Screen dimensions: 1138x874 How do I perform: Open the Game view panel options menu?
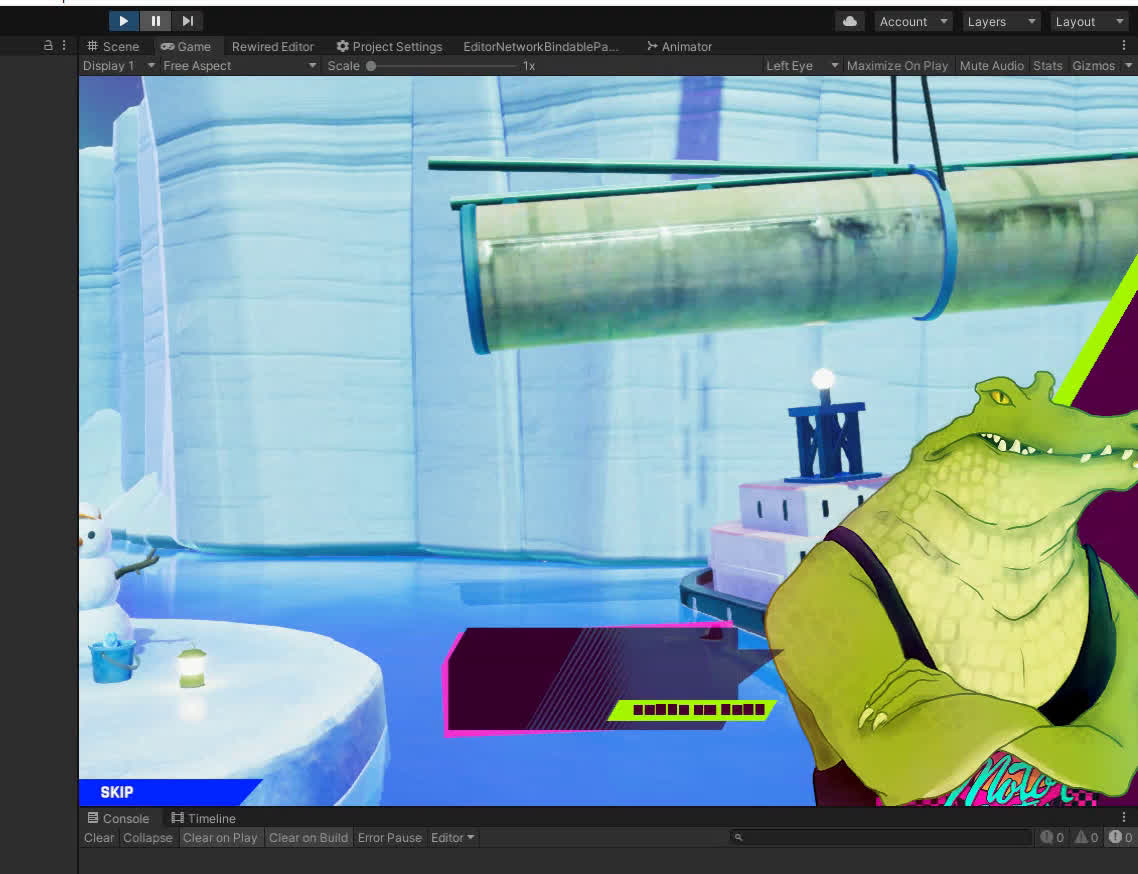point(1124,46)
